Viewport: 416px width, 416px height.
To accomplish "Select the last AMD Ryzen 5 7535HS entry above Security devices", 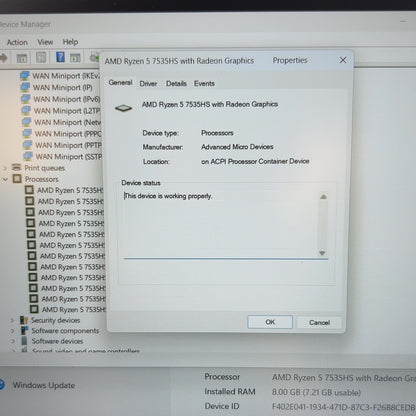I will (x=74, y=310).
